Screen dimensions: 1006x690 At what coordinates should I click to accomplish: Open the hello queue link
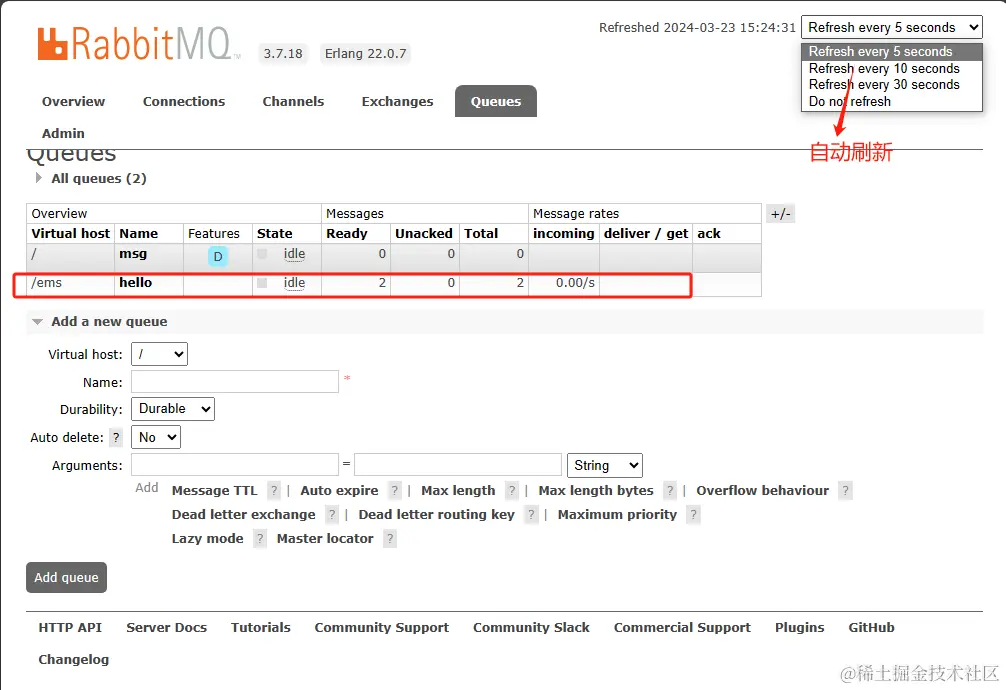135,282
